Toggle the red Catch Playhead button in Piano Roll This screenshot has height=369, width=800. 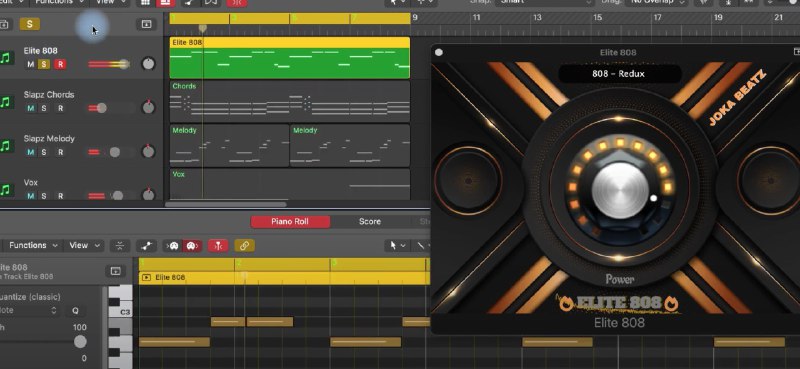coord(218,246)
